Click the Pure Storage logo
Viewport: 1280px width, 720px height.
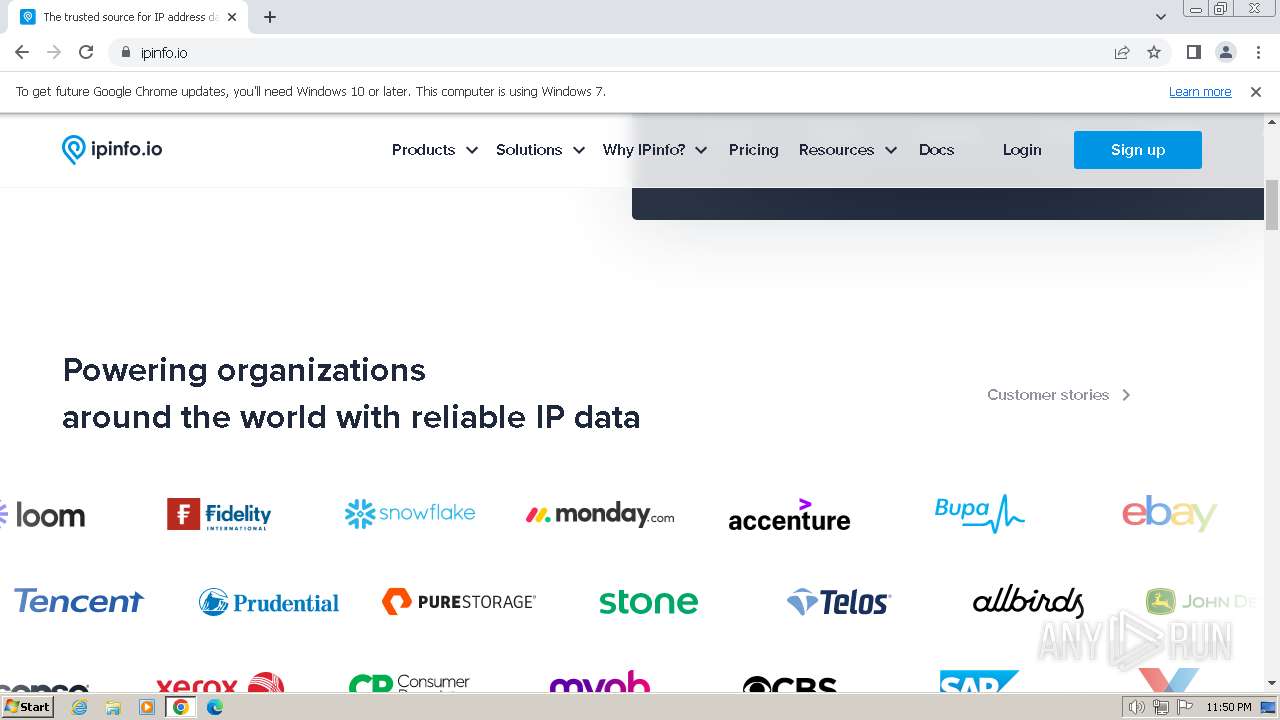point(459,601)
